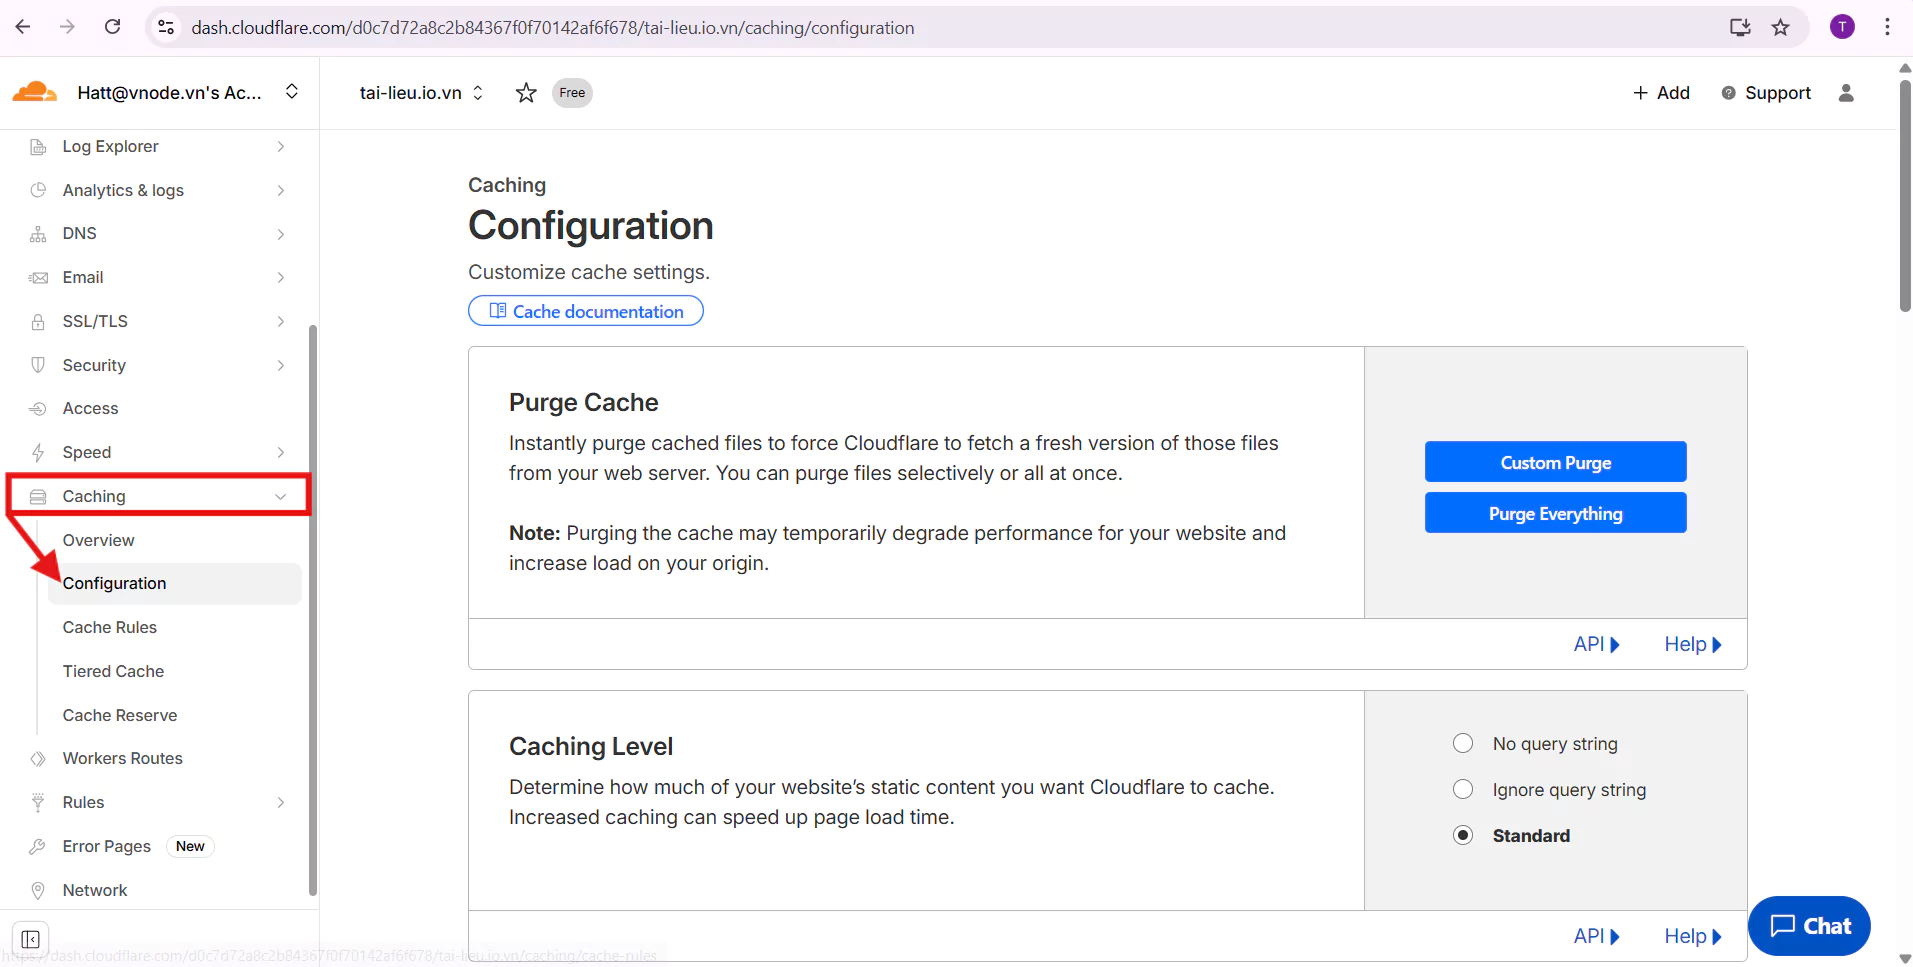Open the Chat support widget

pyautogui.click(x=1809, y=926)
